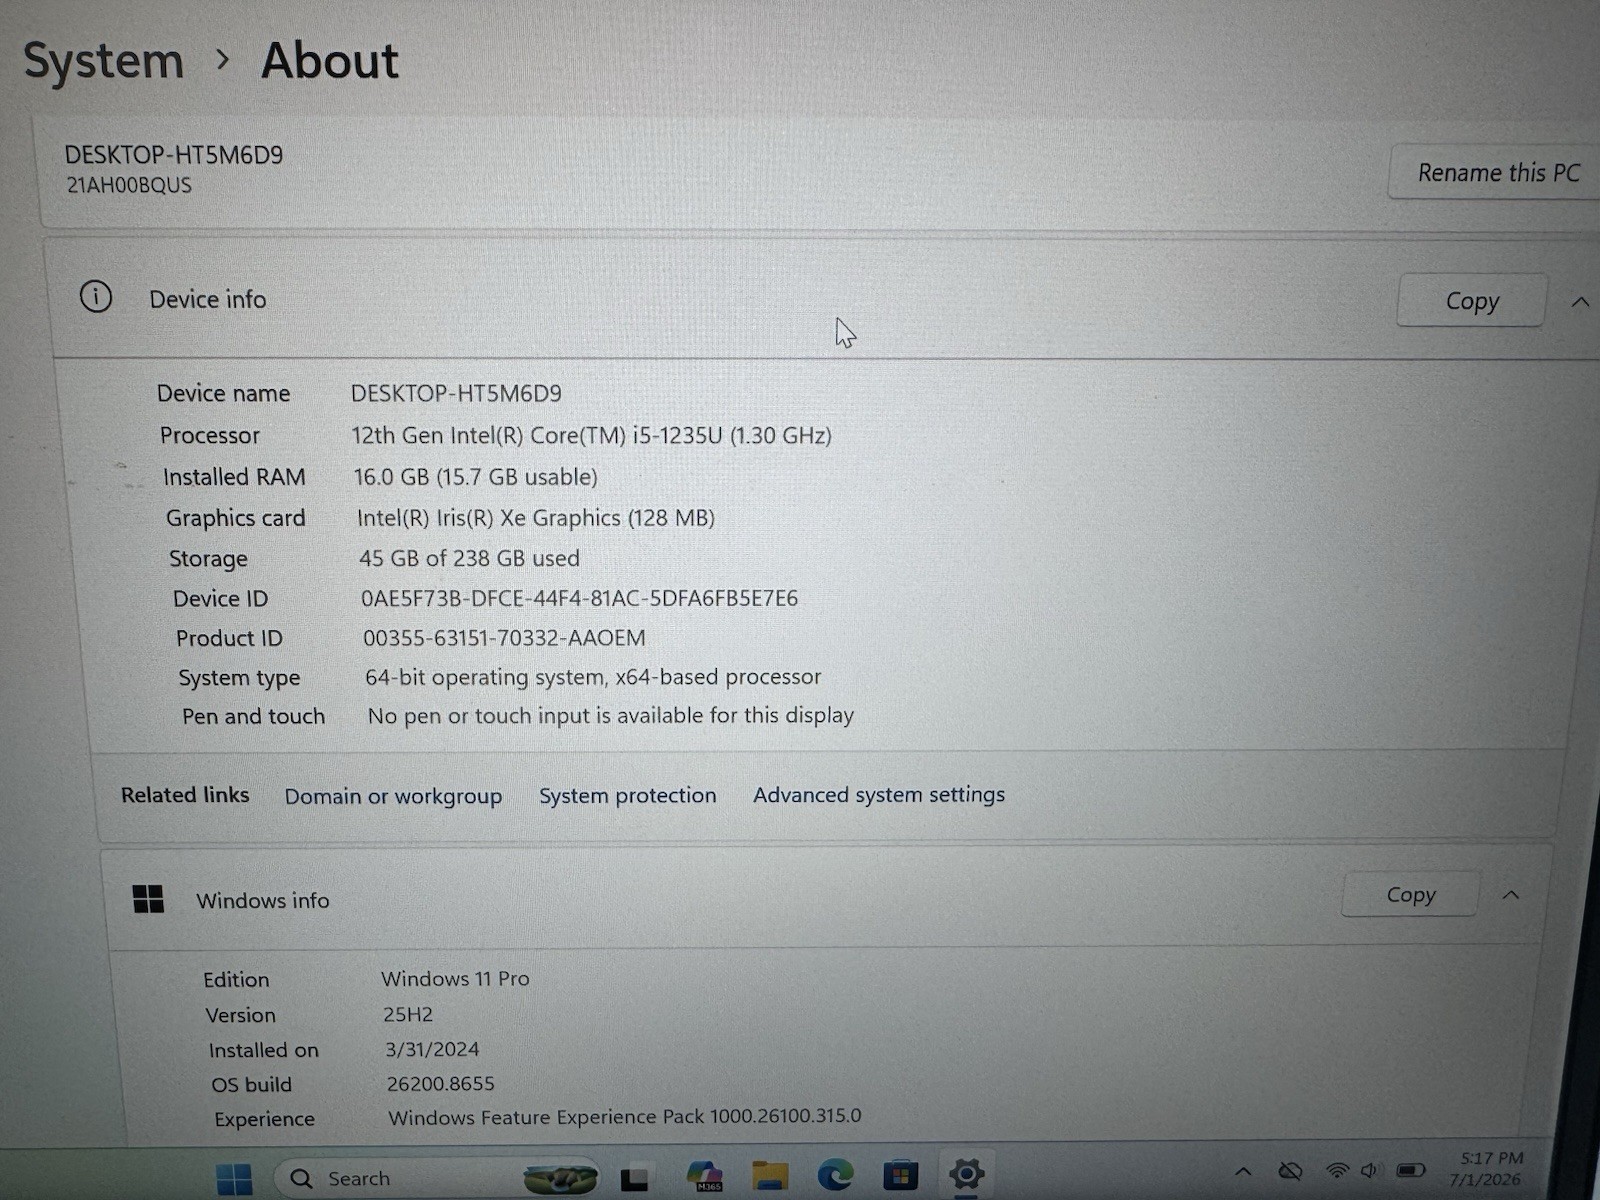Click the Product ID value 00355-63151-70332-AAOEM
Screen dimensions: 1600x1200
[504, 638]
